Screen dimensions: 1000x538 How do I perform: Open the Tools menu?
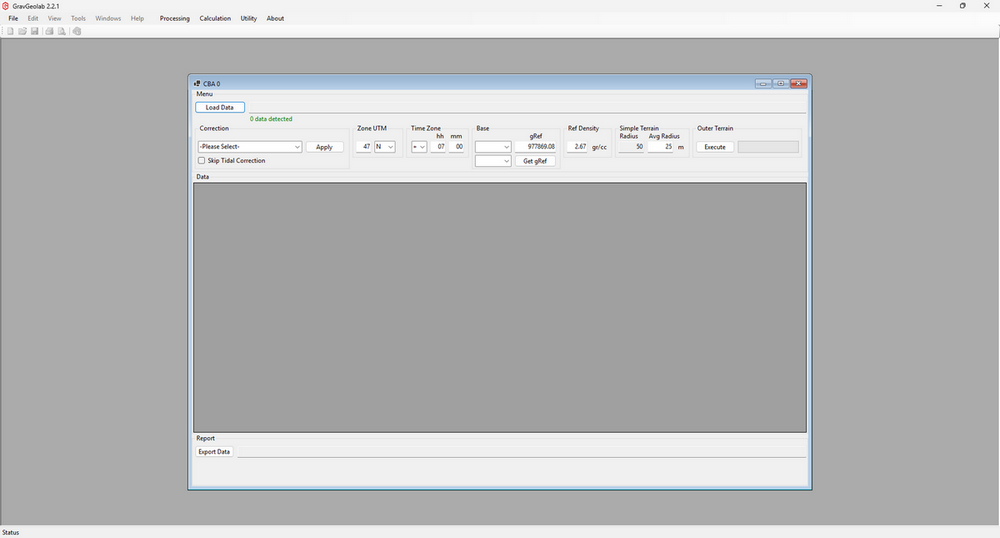coord(78,18)
